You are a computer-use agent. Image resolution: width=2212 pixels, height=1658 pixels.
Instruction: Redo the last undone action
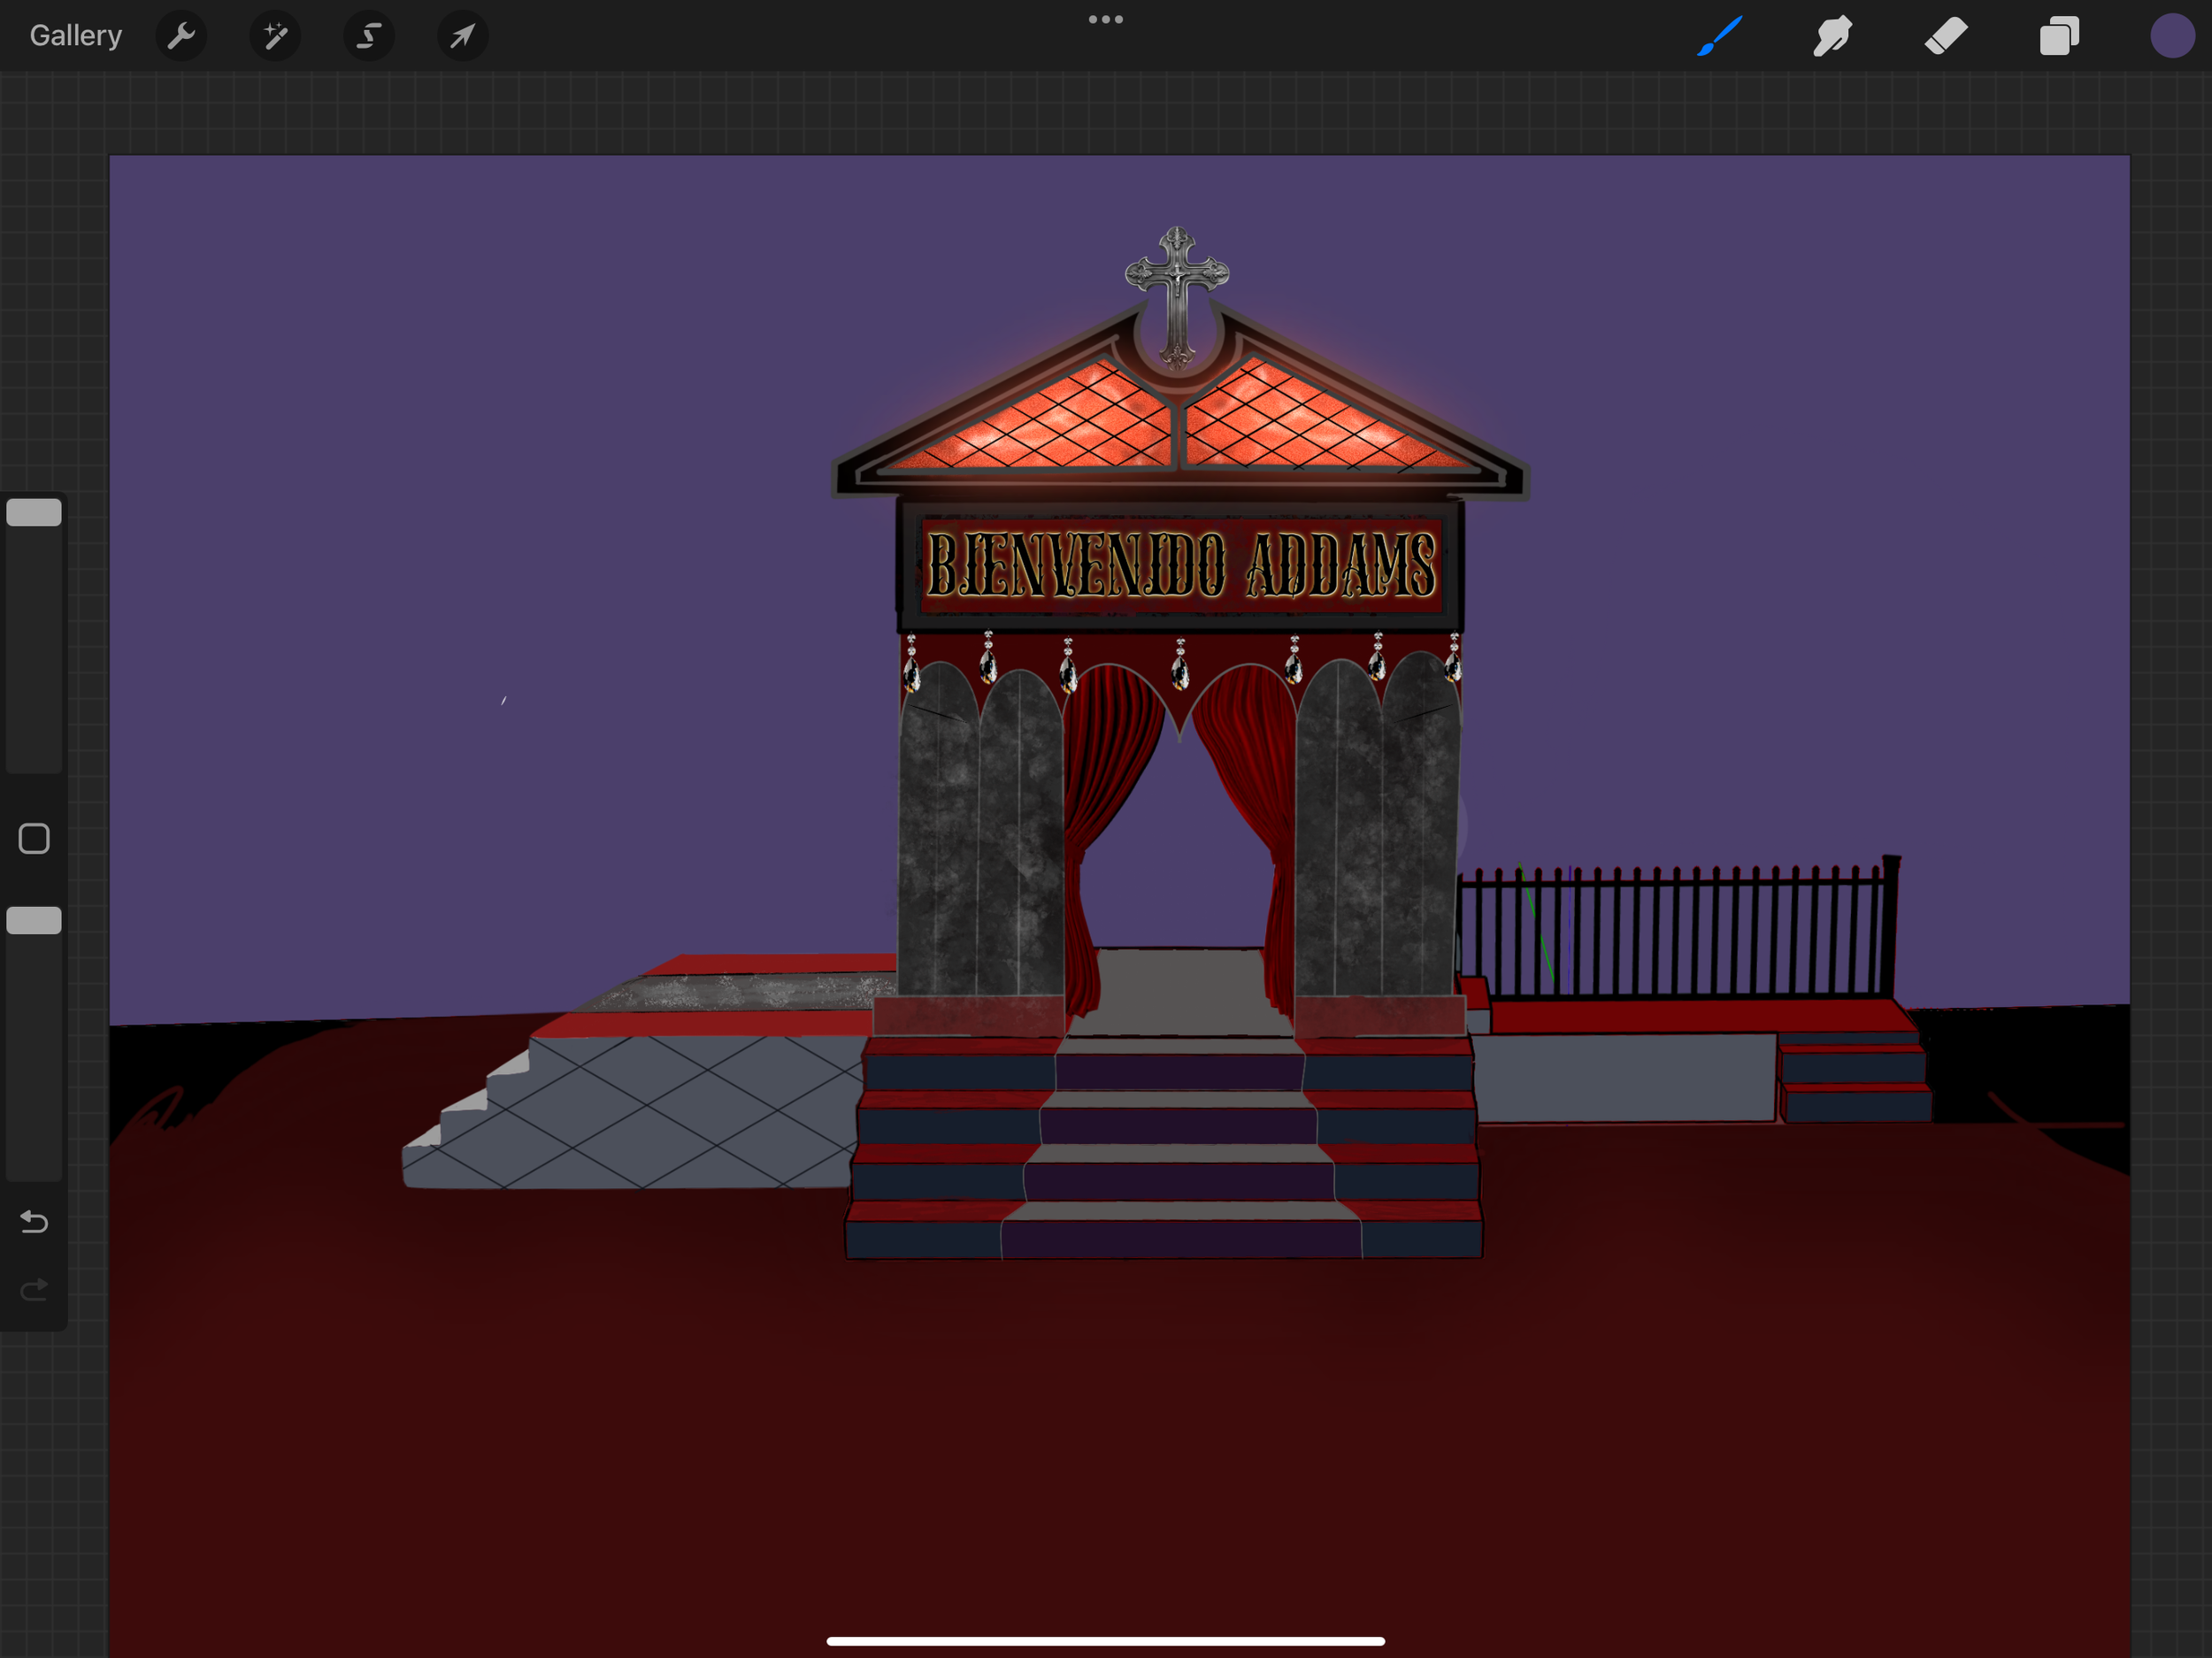pyautogui.click(x=34, y=1289)
